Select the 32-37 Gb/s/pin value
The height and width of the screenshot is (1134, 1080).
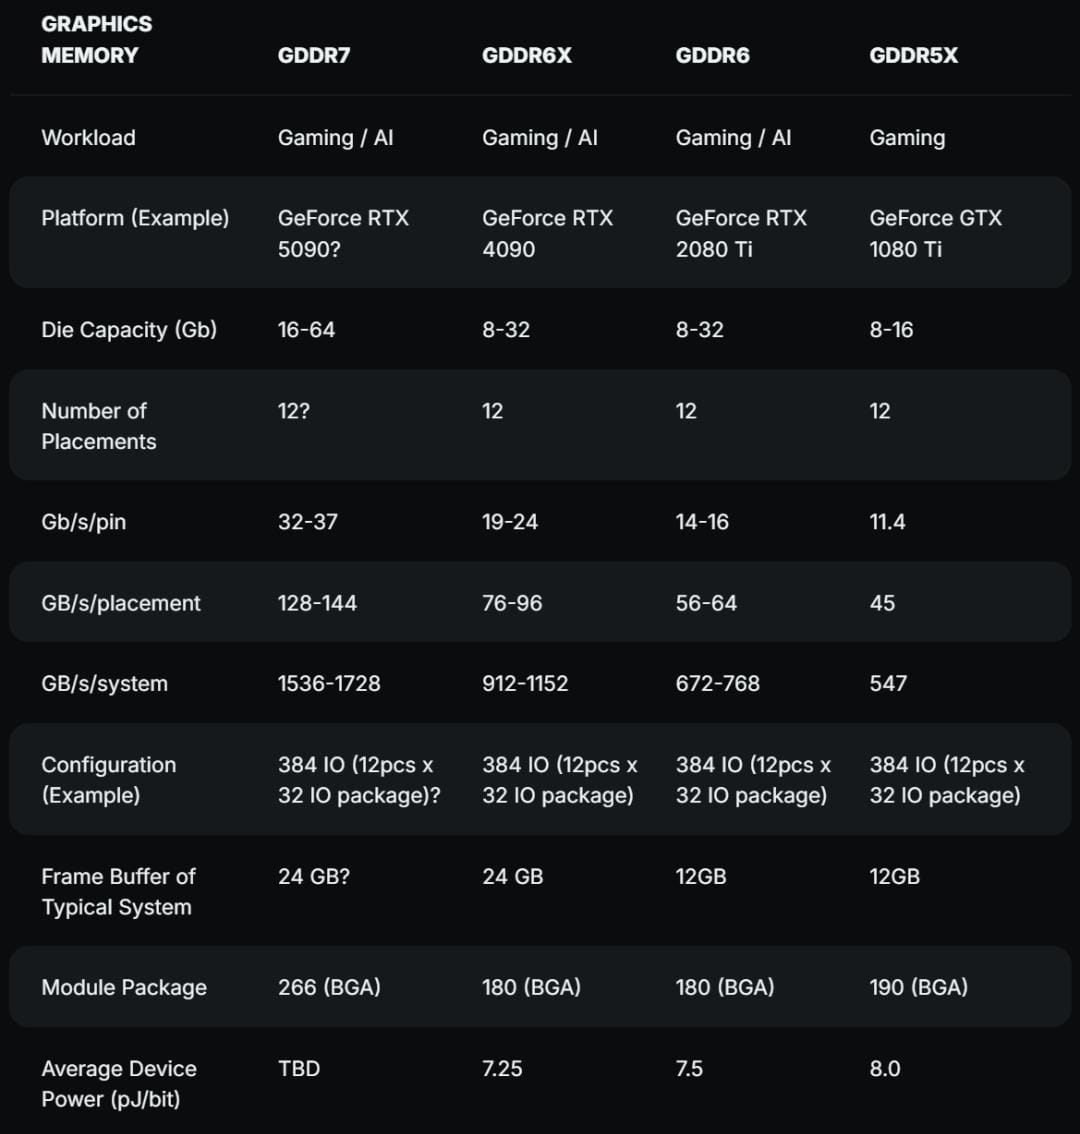[x=308, y=521]
